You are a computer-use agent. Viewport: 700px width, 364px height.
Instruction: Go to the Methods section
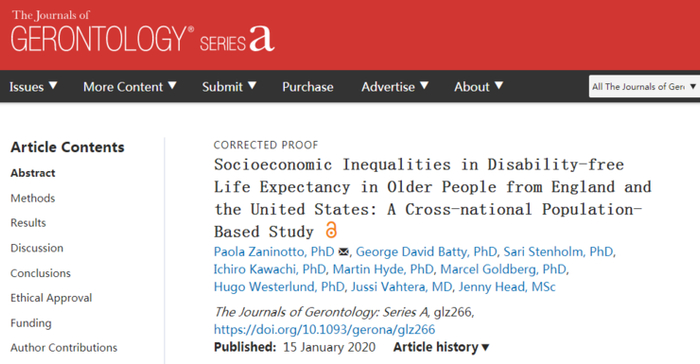click(x=33, y=198)
